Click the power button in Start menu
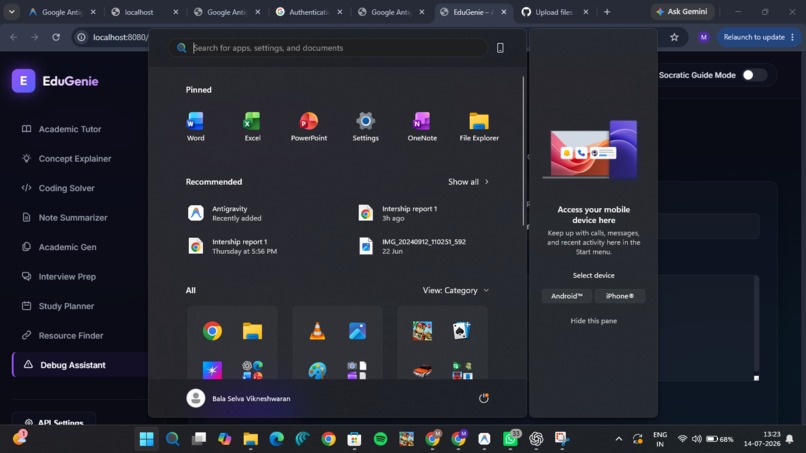This screenshot has height=453, width=806. [484, 398]
